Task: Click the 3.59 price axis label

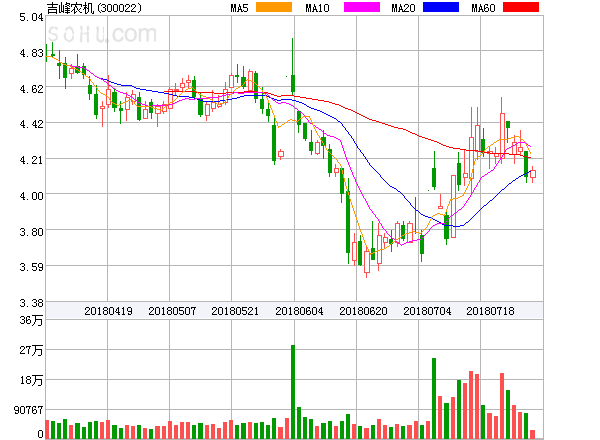Action: point(31,267)
